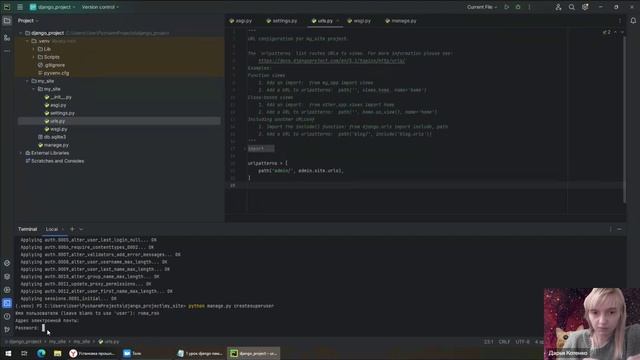The image size is (640, 360).
Task: Hide the terminal panel
Action: [620, 229]
